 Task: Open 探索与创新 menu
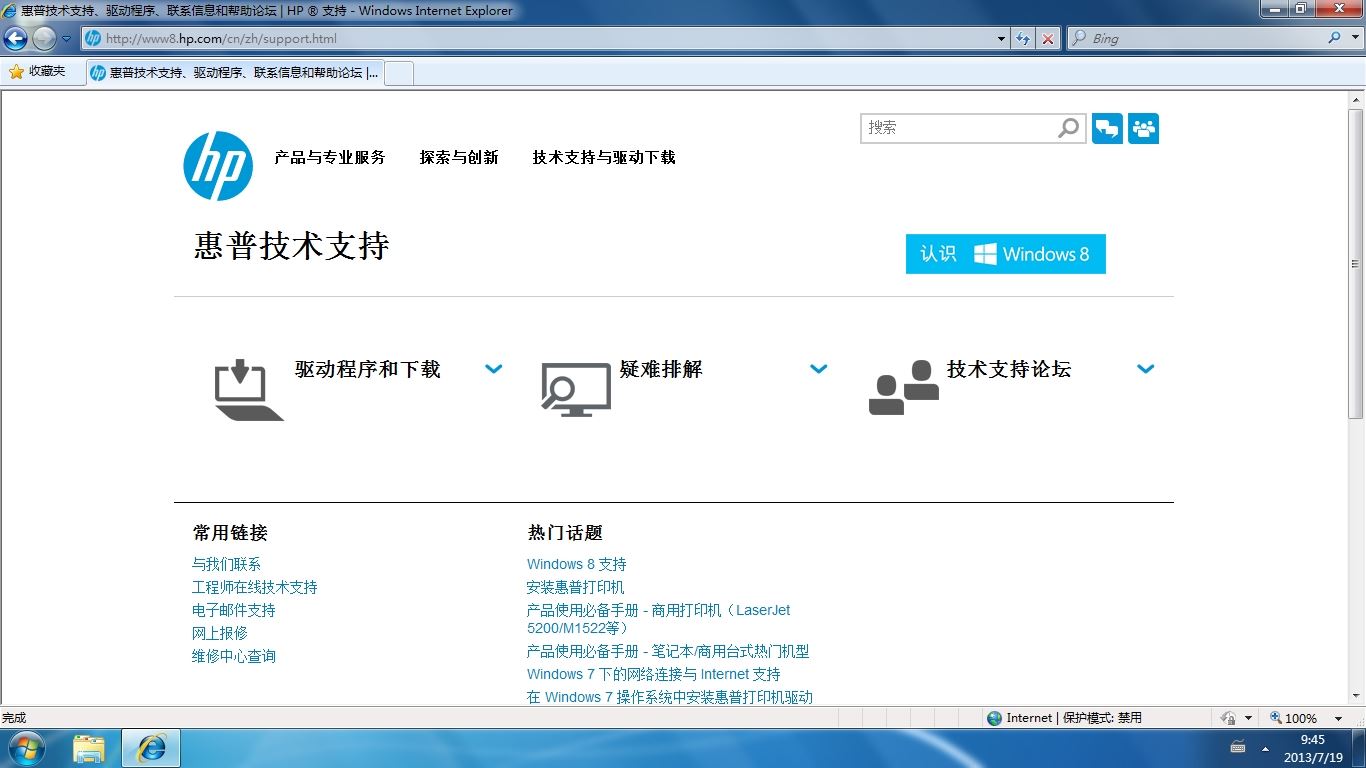(459, 157)
